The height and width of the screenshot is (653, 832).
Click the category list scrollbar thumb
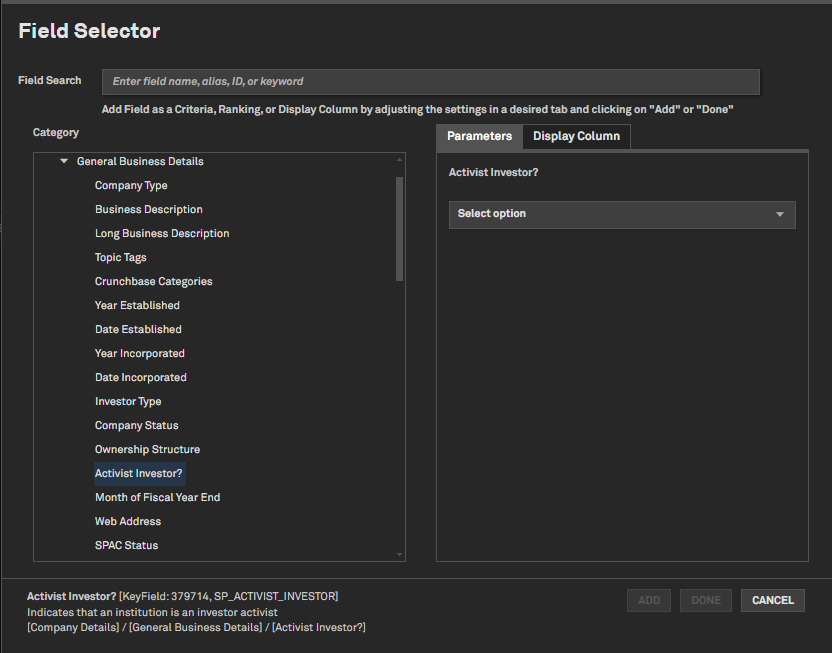(x=400, y=229)
